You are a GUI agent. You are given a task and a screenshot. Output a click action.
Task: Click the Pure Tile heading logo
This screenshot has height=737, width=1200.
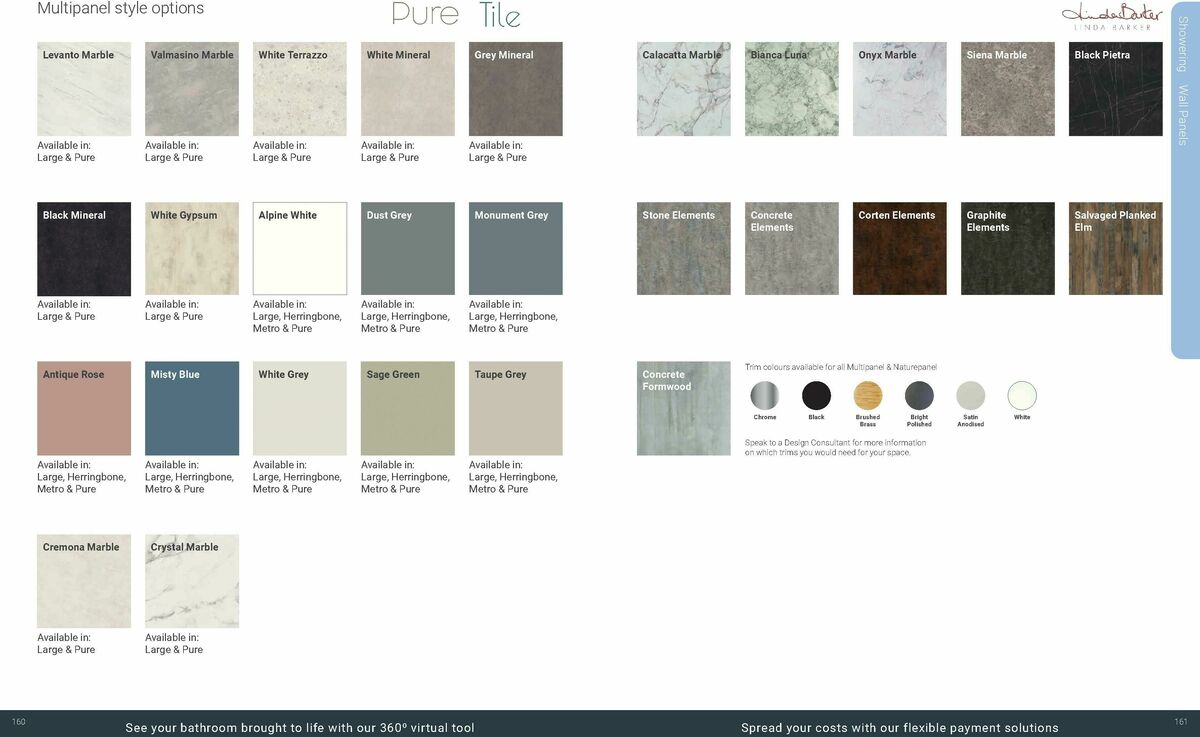pos(456,15)
